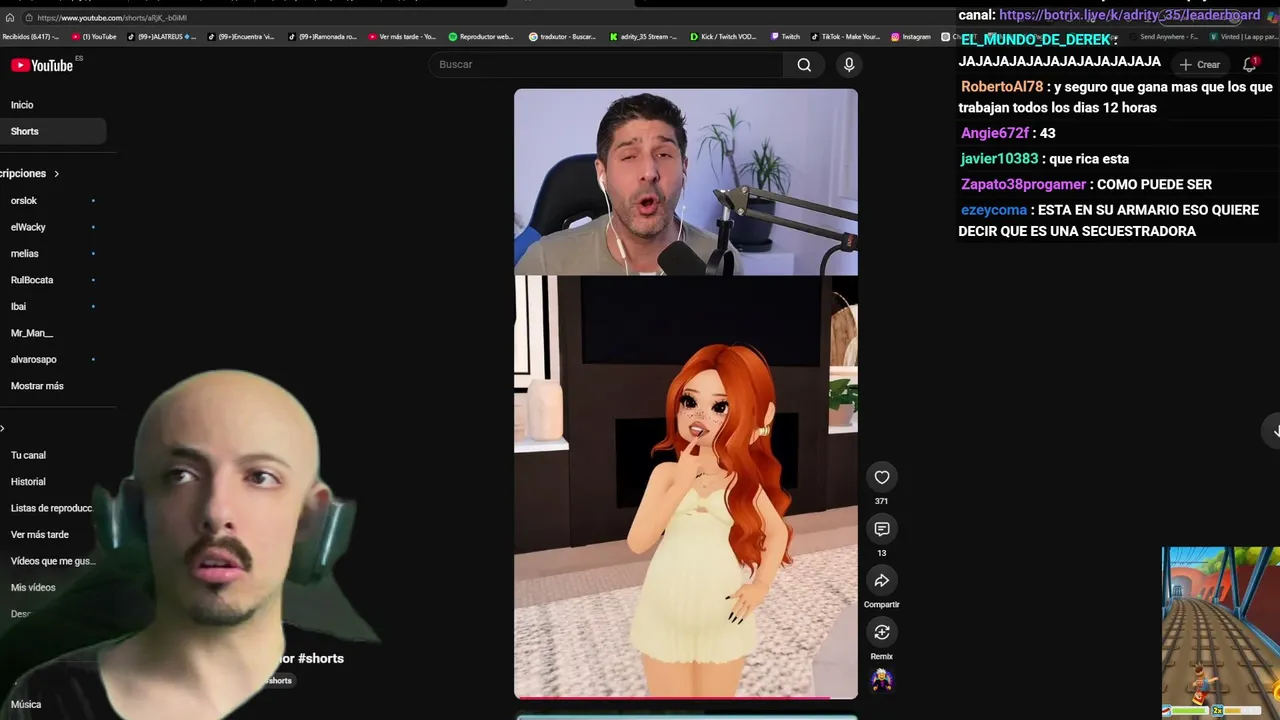Viewport: 1280px width, 720px height.
Task: Open the Instagram bookmark
Action: (911, 37)
